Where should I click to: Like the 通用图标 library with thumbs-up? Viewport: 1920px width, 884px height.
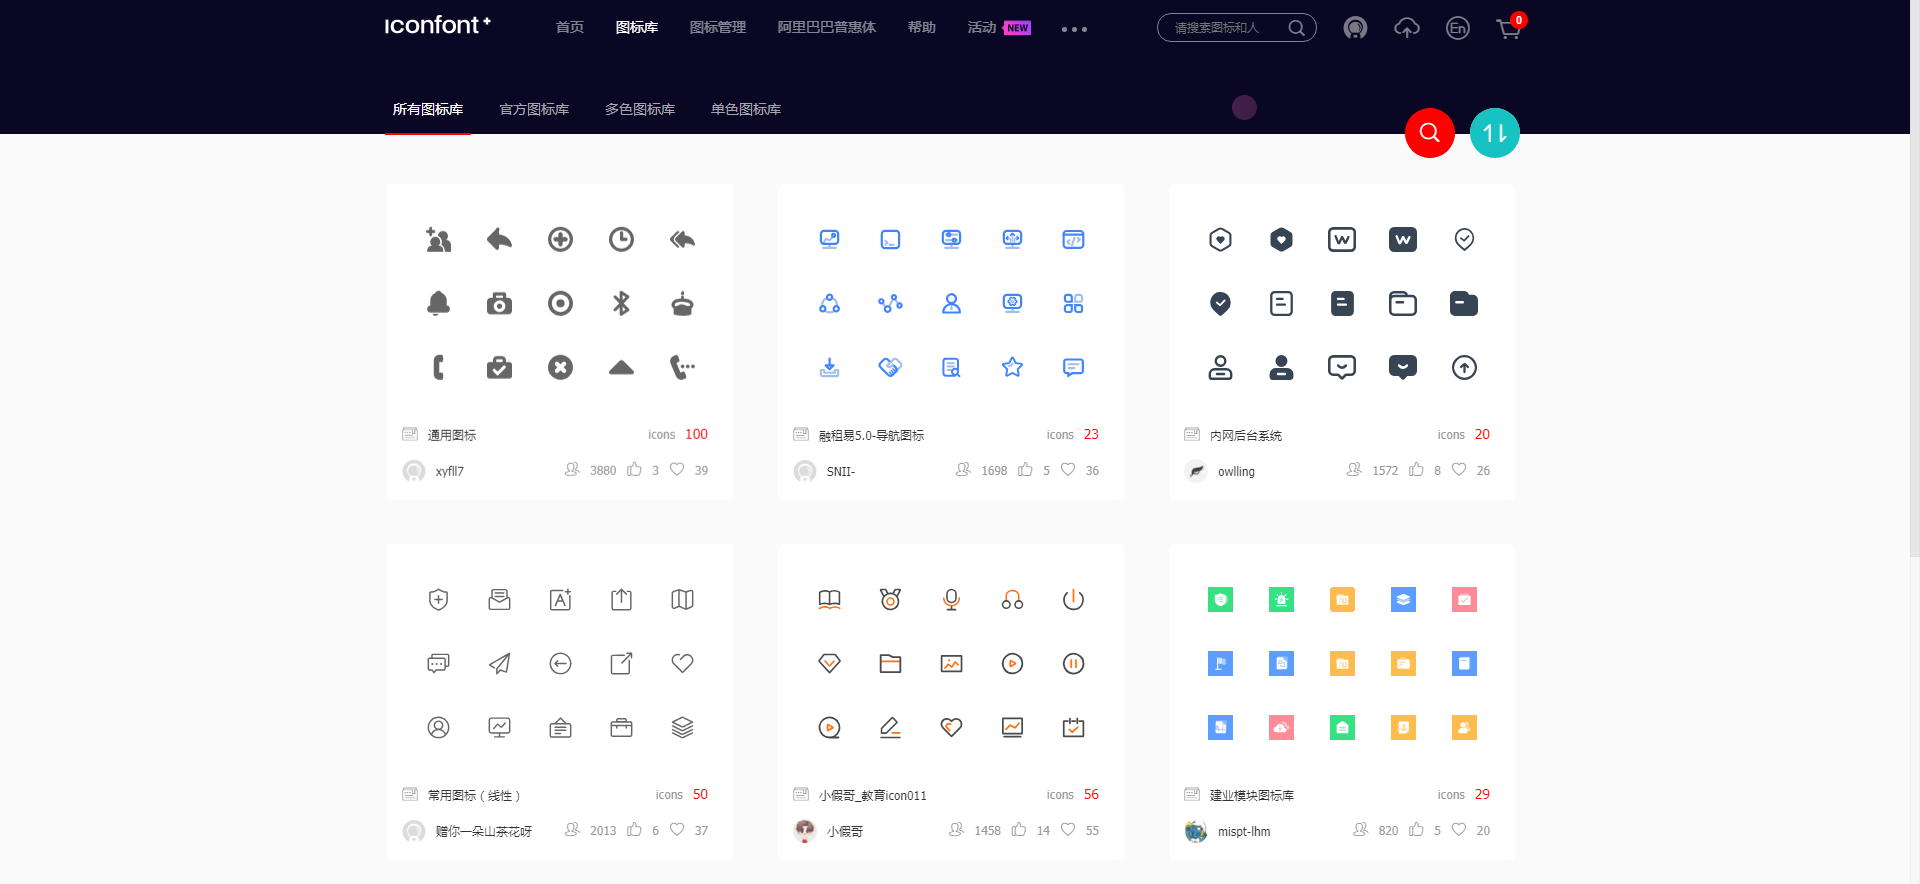[x=635, y=470]
